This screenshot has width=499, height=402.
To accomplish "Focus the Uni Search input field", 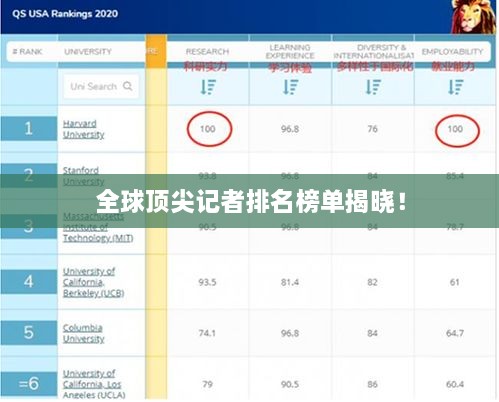I will (101, 86).
